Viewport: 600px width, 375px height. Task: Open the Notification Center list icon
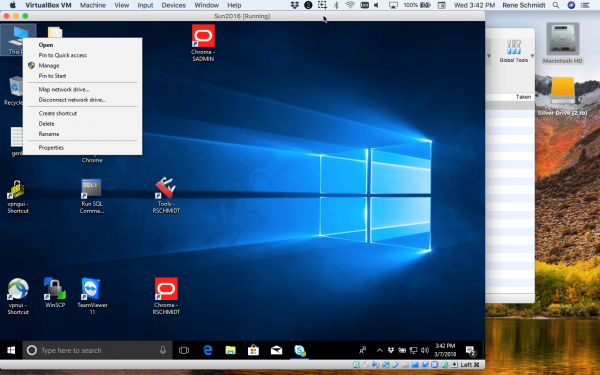tap(585, 5)
